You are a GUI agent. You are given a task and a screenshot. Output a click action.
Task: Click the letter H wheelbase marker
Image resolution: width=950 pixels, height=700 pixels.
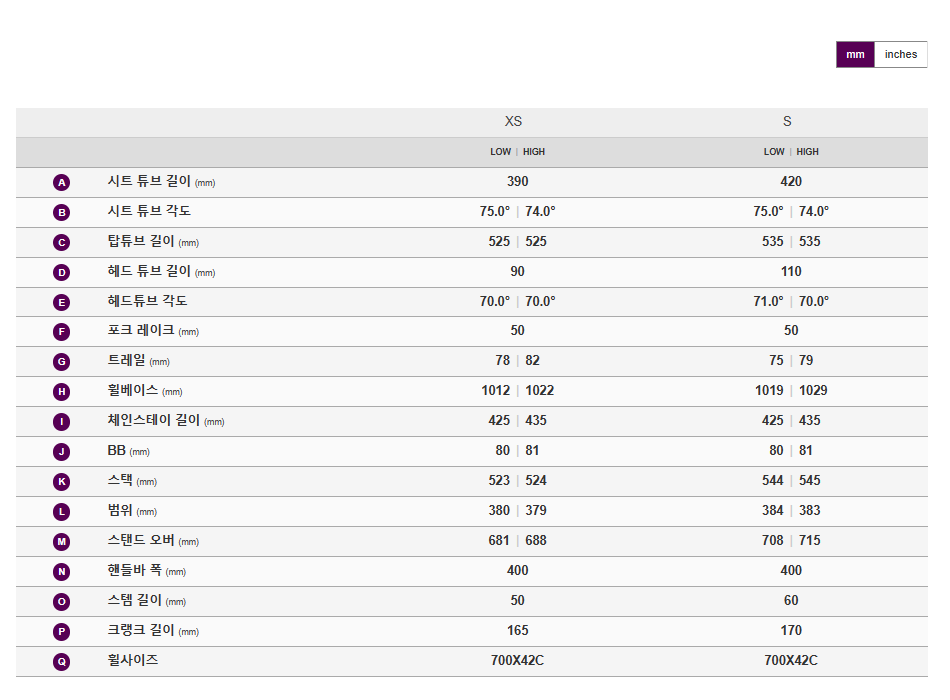(x=62, y=392)
